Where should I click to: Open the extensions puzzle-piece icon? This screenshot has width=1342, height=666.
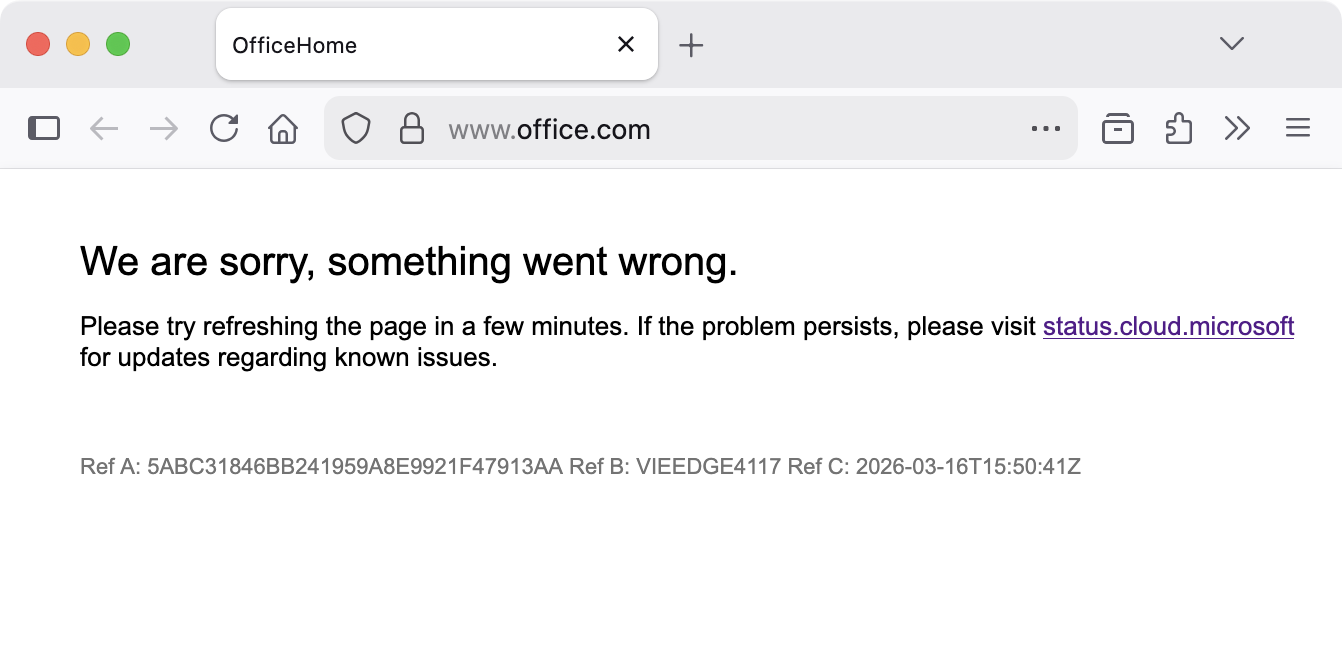tap(1178, 128)
